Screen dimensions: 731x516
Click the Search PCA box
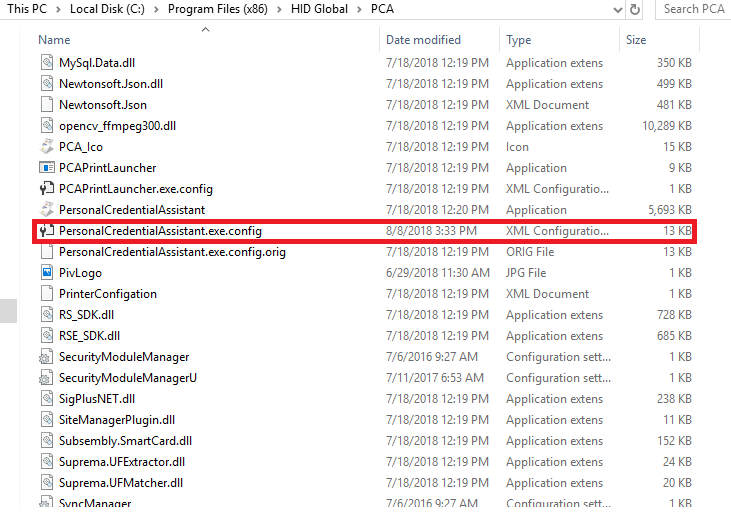[694, 9]
